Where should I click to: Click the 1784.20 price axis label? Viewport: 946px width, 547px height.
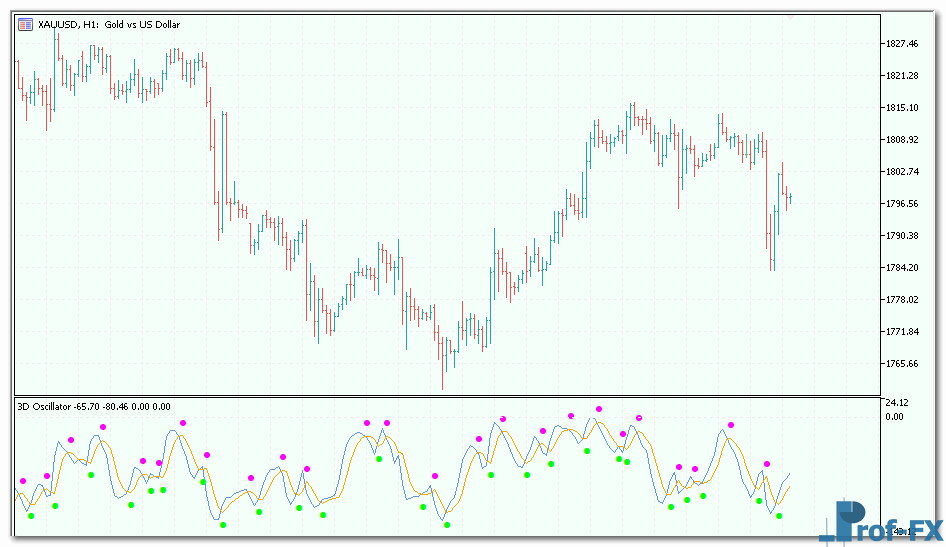pos(901,268)
